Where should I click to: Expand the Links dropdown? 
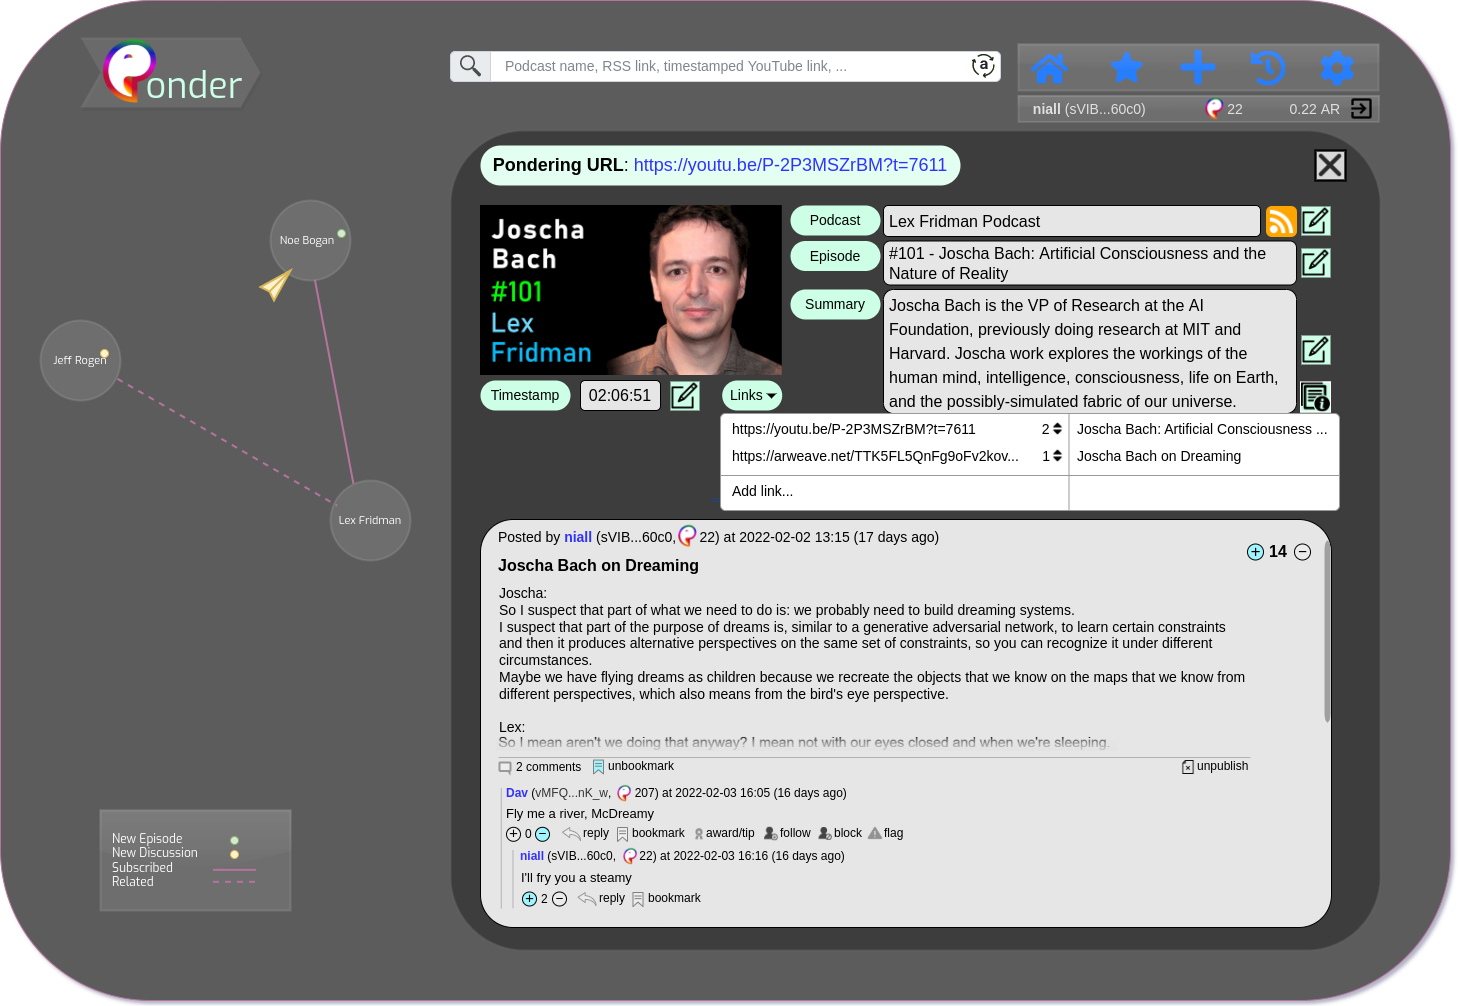(x=752, y=396)
